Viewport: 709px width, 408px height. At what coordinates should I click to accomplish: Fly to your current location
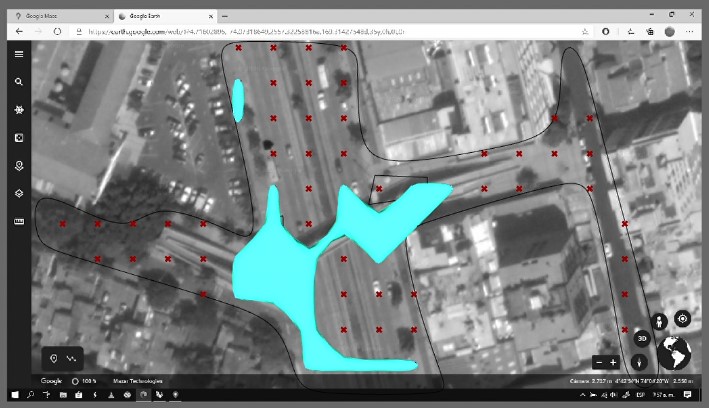683,319
